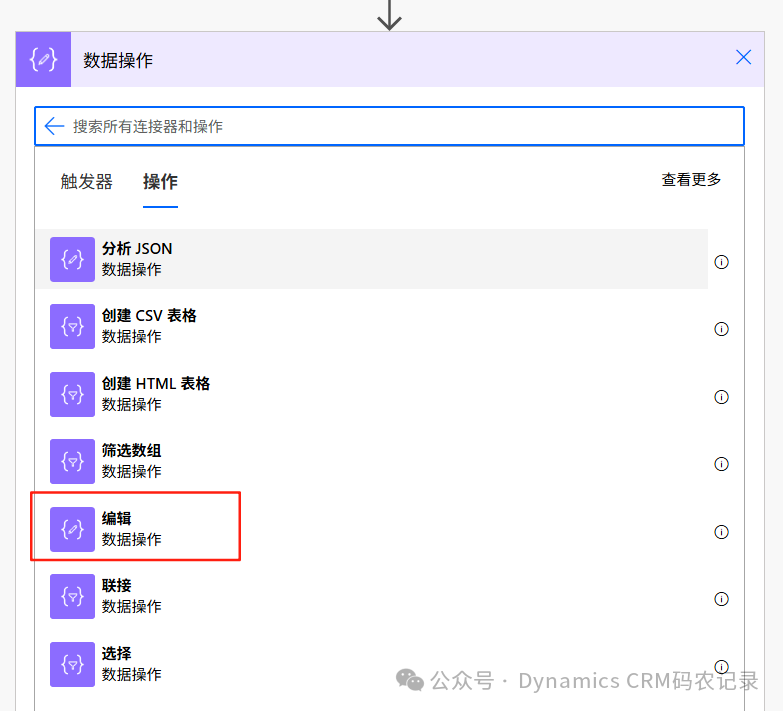Click the 查看更多 link
The width and height of the screenshot is (783, 711).
(x=691, y=180)
